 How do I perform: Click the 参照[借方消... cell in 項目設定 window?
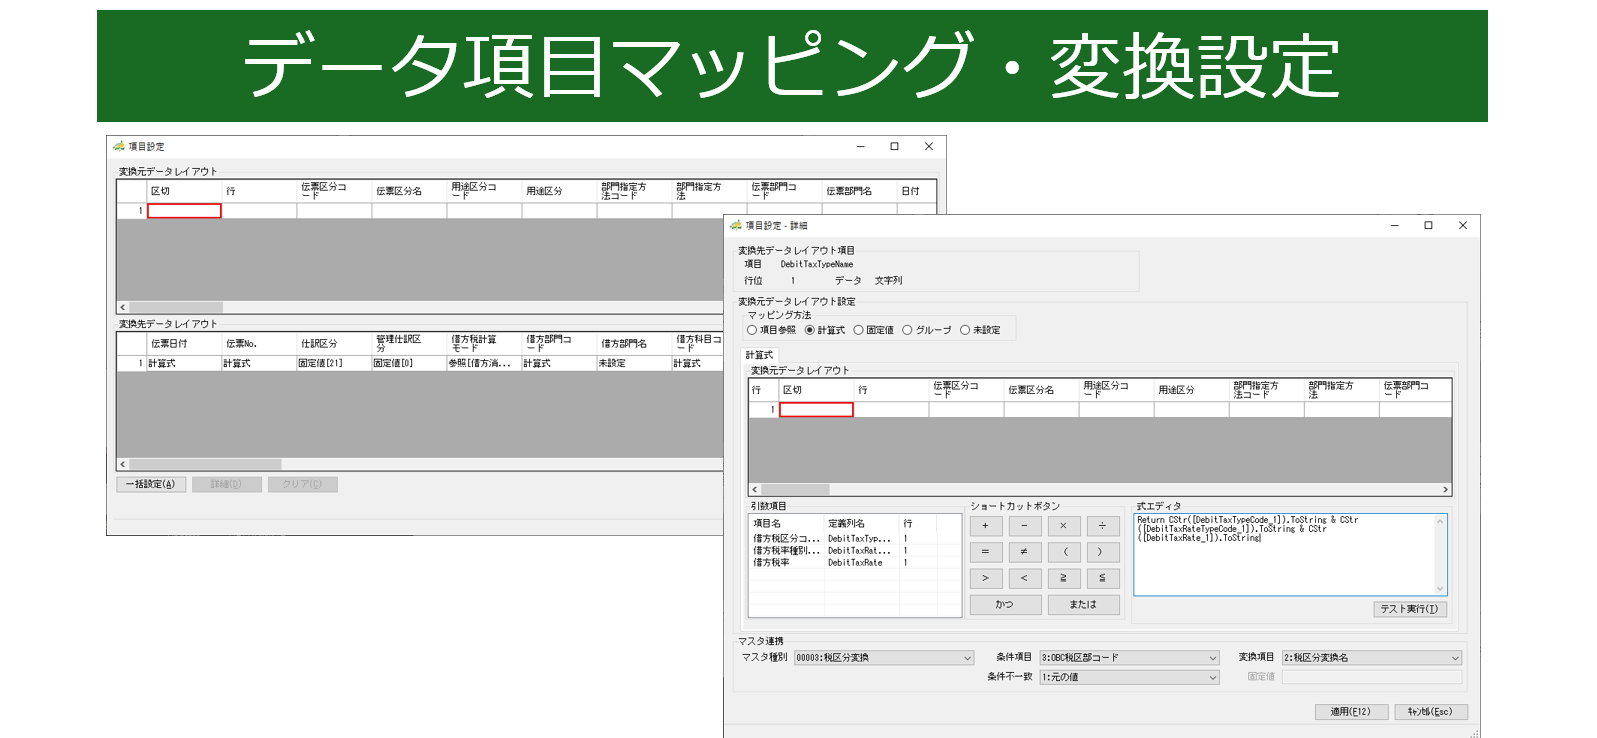click(484, 363)
